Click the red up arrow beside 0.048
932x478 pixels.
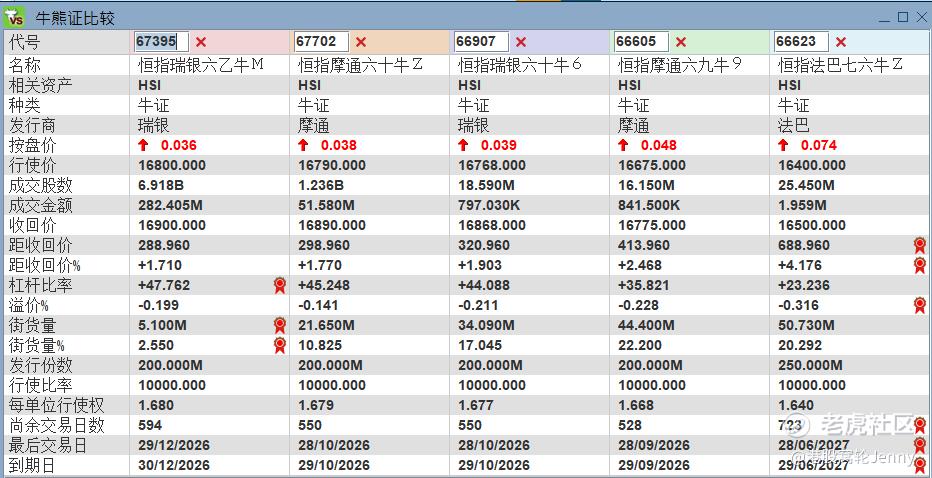[x=623, y=145]
